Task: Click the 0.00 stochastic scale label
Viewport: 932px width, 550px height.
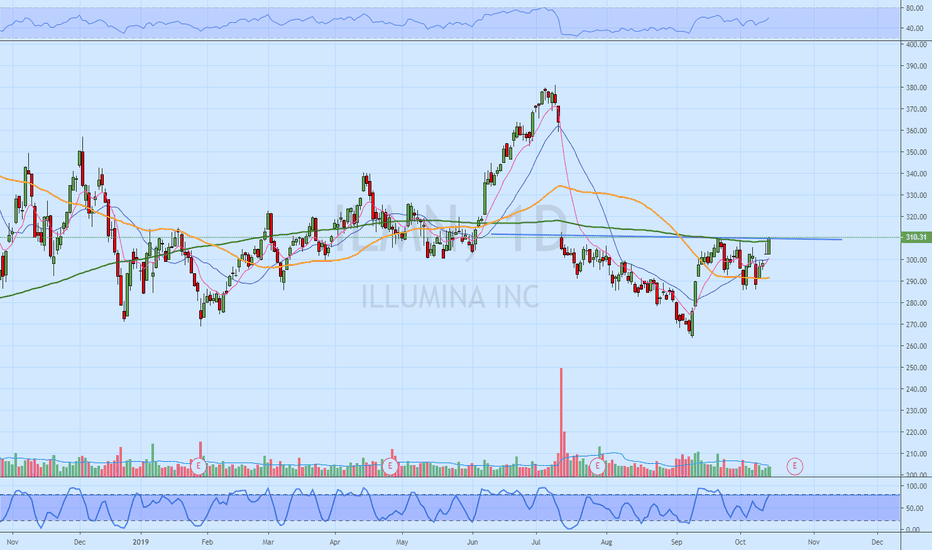Action: [914, 529]
